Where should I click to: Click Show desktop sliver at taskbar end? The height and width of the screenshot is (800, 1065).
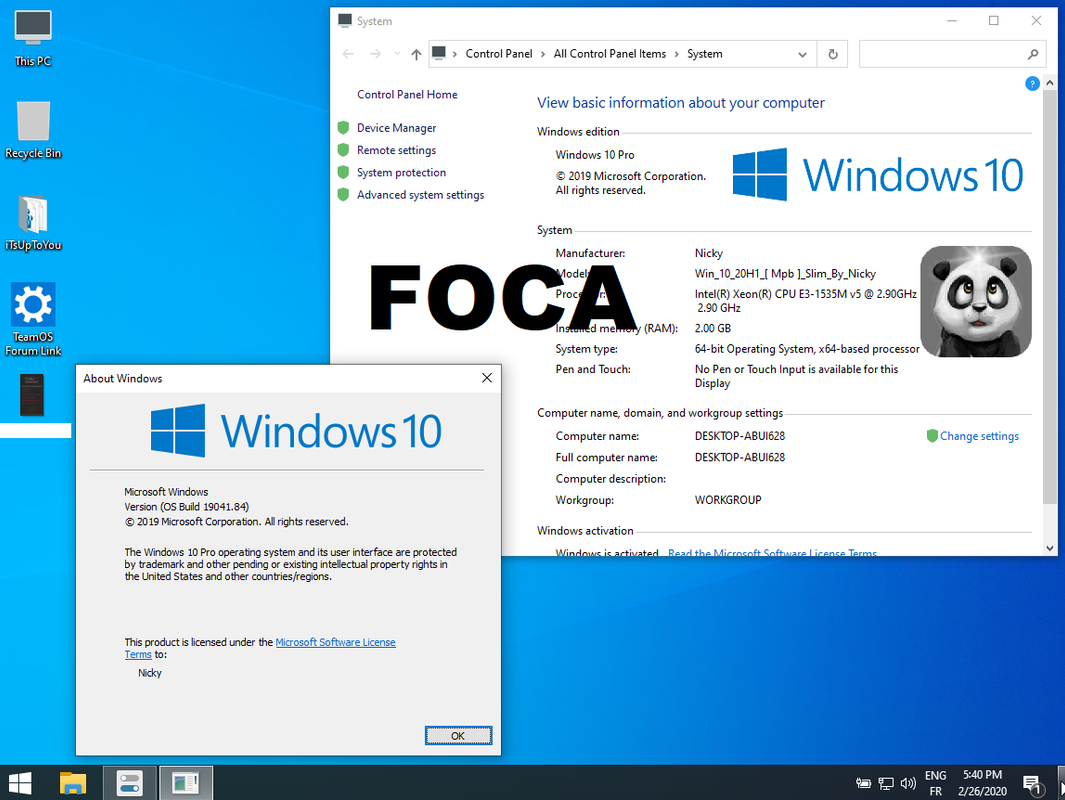(1062, 783)
